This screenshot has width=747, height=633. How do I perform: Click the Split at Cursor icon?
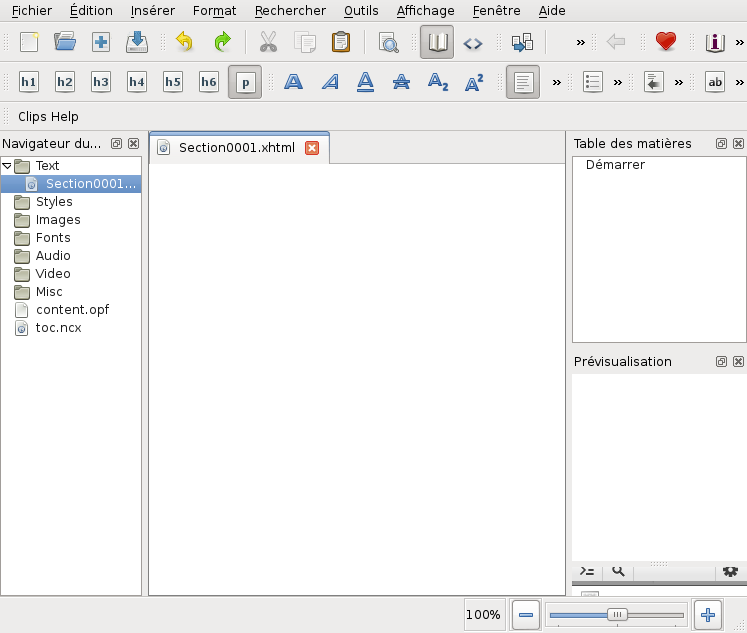522,42
